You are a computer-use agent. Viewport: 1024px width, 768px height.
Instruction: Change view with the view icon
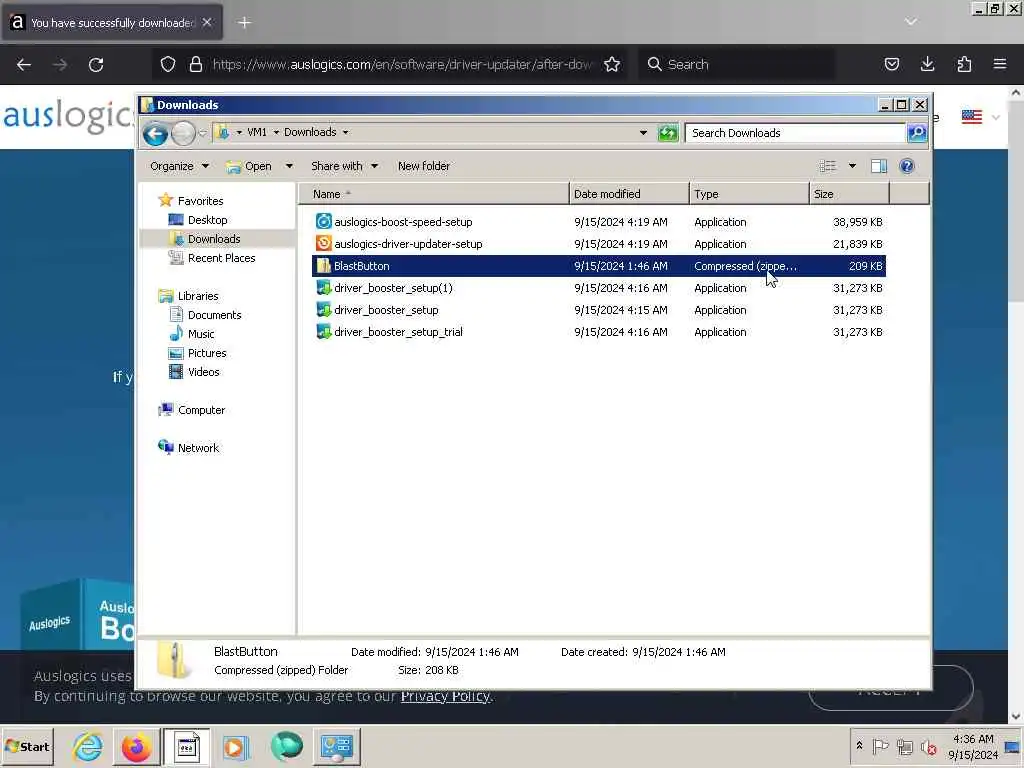point(827,166)
